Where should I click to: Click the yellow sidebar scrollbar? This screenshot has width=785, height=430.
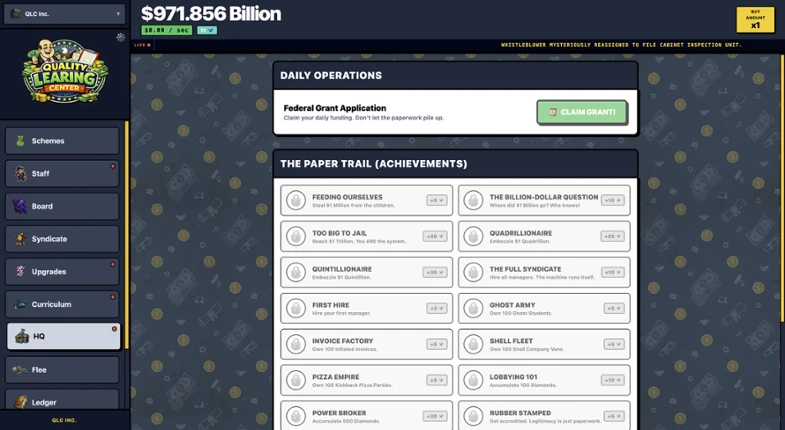coord(127,234)
